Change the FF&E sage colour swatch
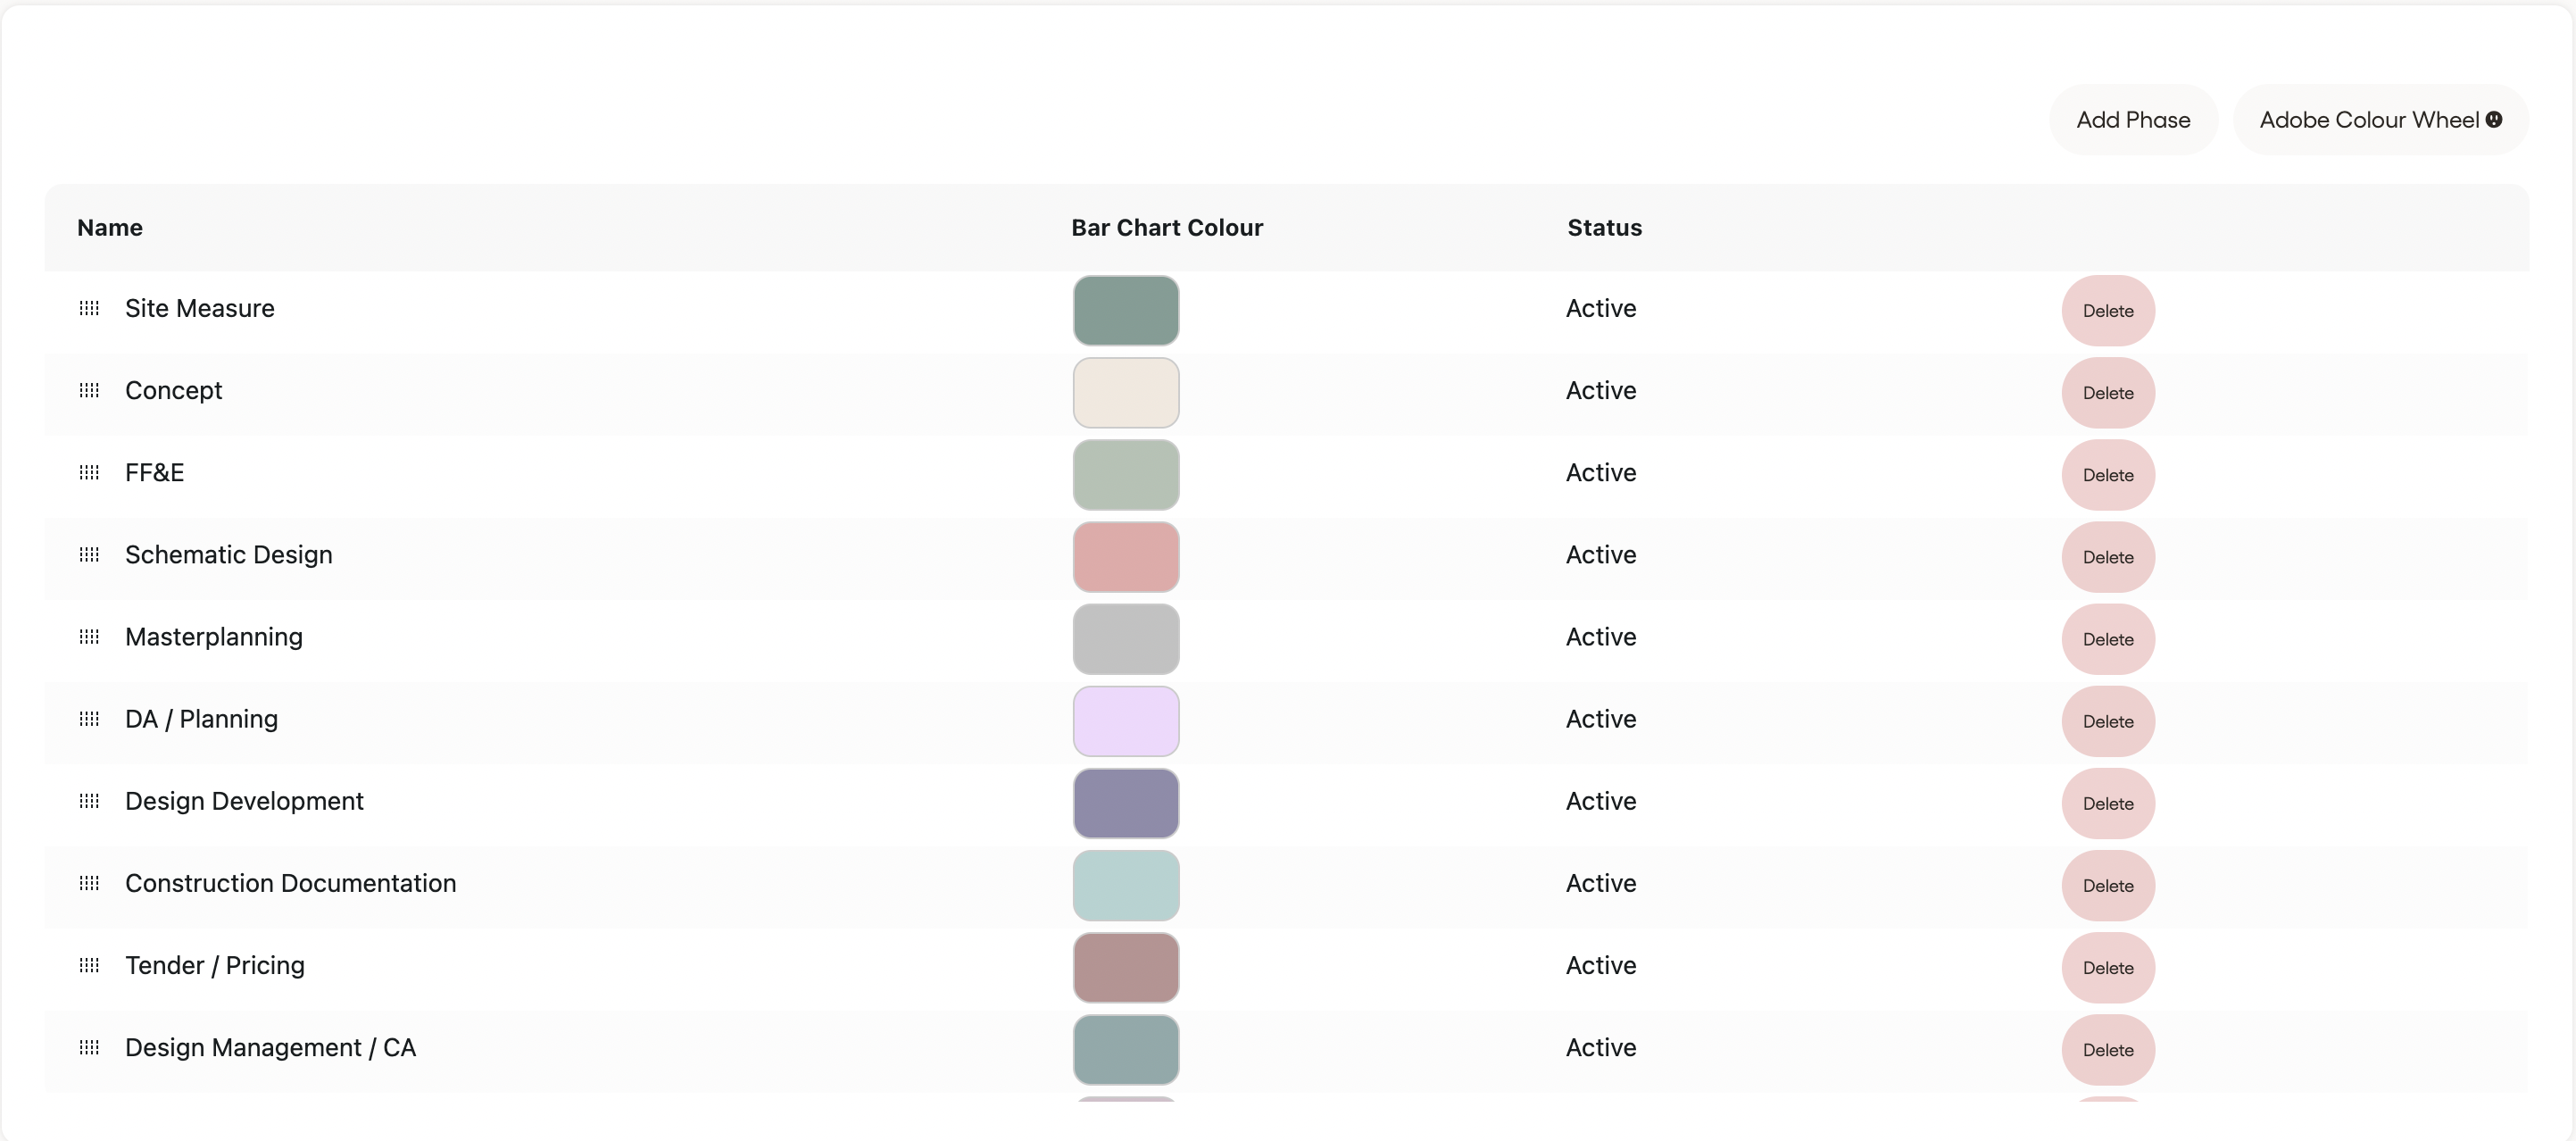The width and height of the screenshot is (2576, 1141). 1126,474
